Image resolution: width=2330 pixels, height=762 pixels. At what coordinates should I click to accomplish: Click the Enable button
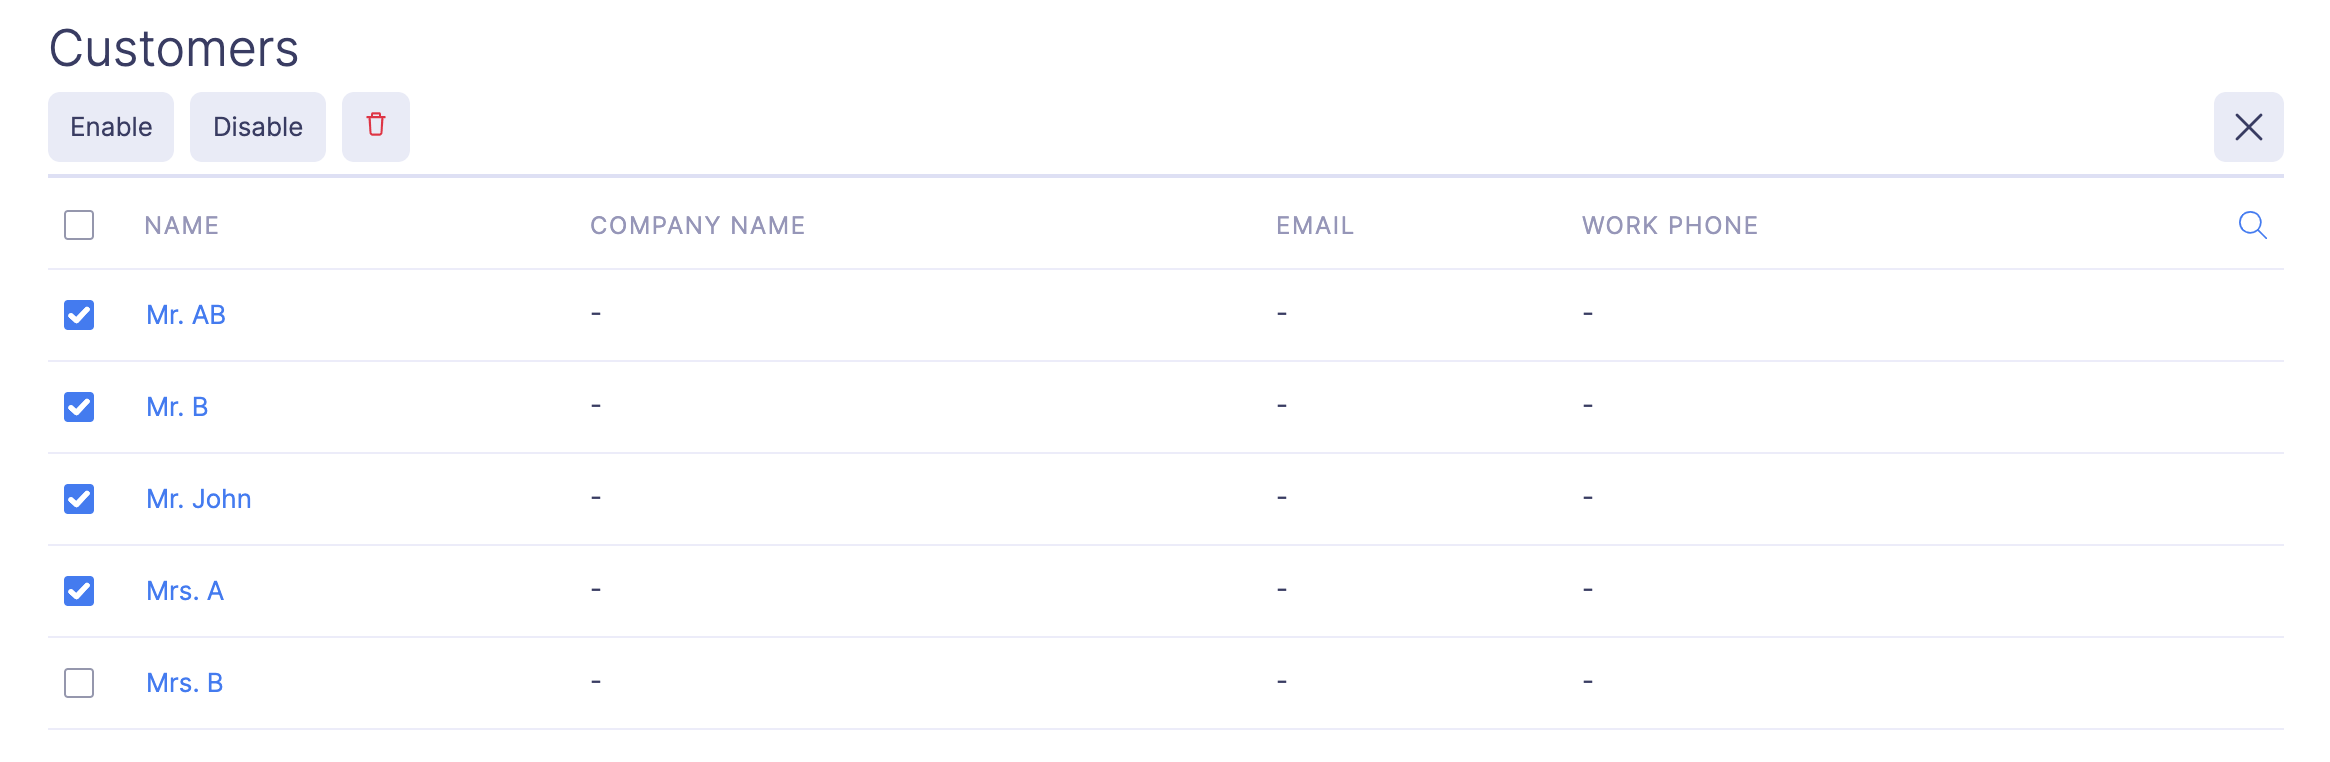click(x=110, y=126)
